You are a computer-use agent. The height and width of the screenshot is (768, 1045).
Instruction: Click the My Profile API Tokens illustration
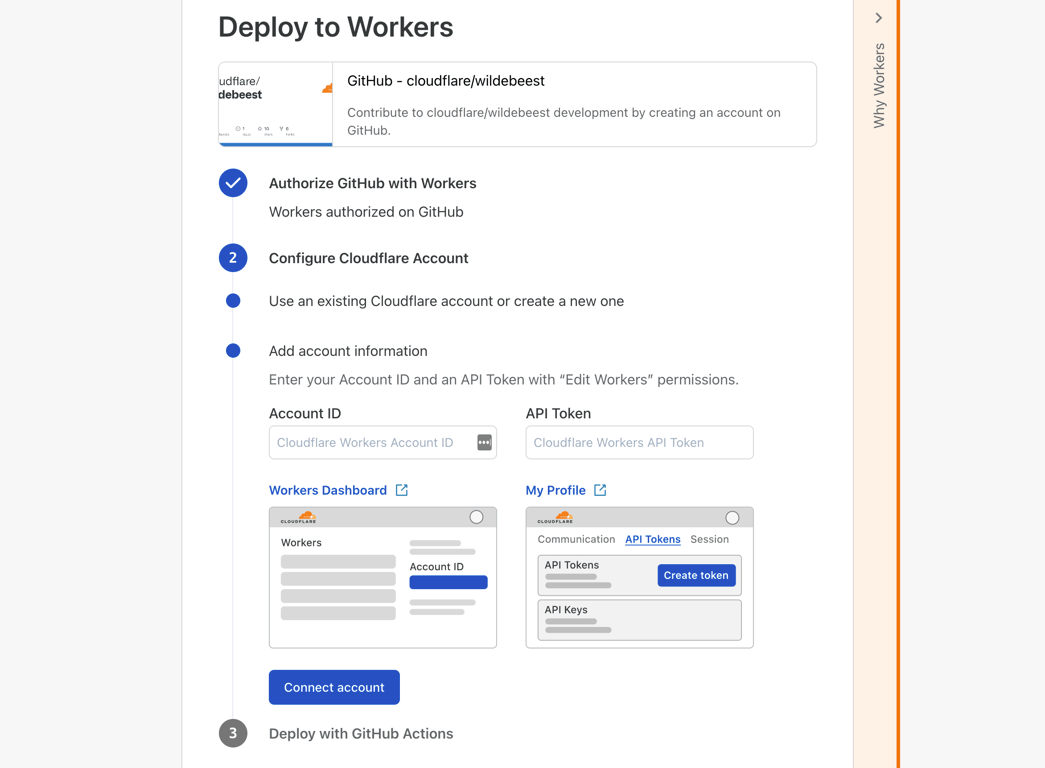pyautogui.click(x=639, y=577)
